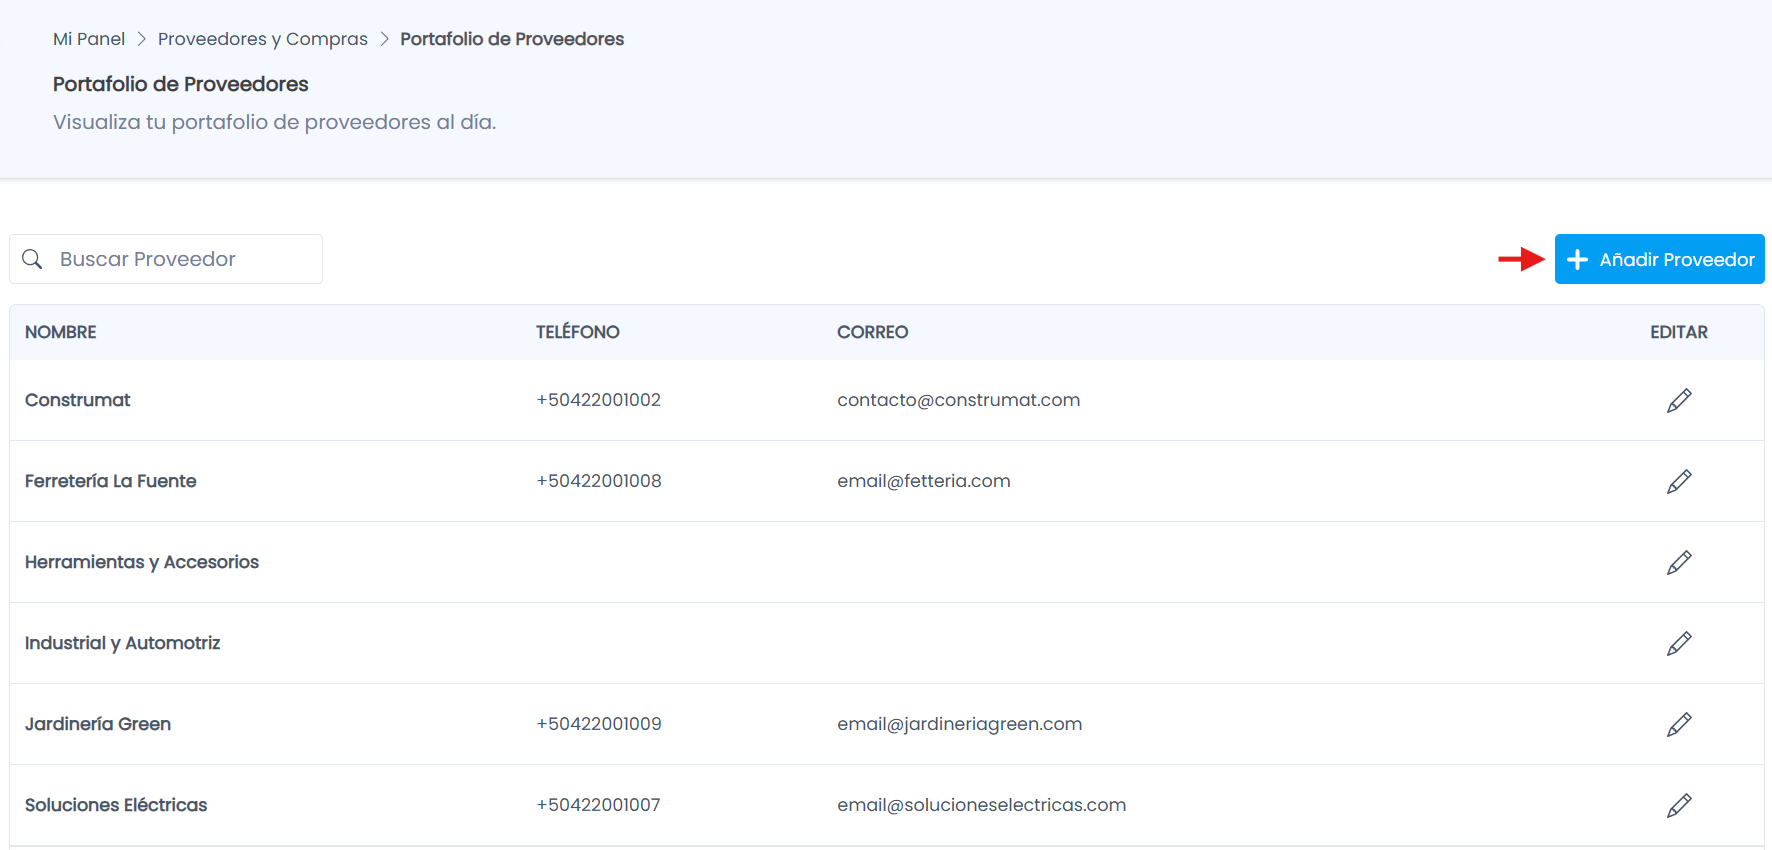
Task: Click the Añadir Proveedor button
Action: pyautogui.click(x=1659, y=259)
